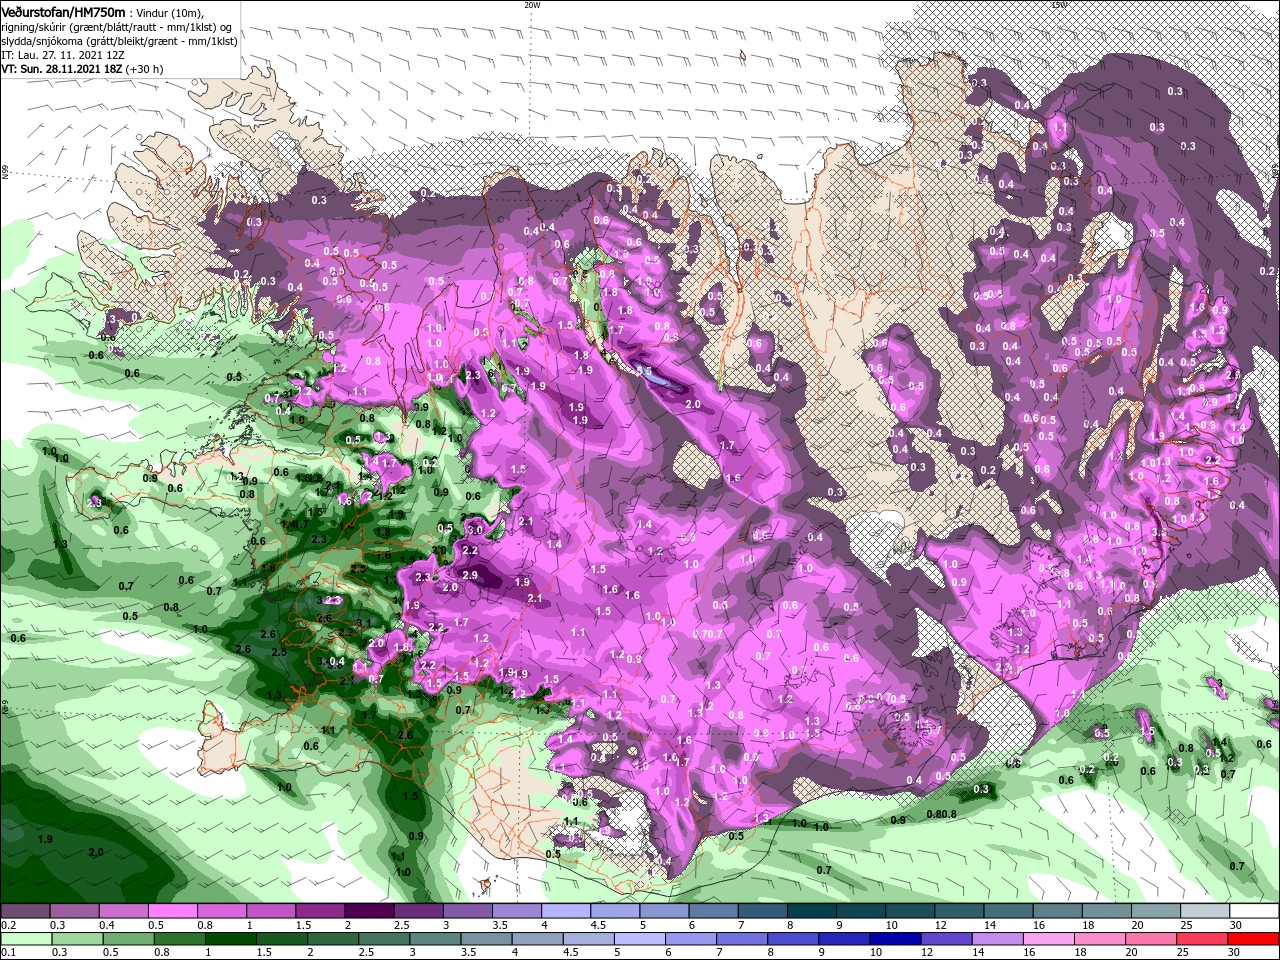The height and width of the screenshot is (960, 1280).
Task: Pick the light lavender swatch labeled 4 in the upper legend
Action: click(x=565, y=911)
